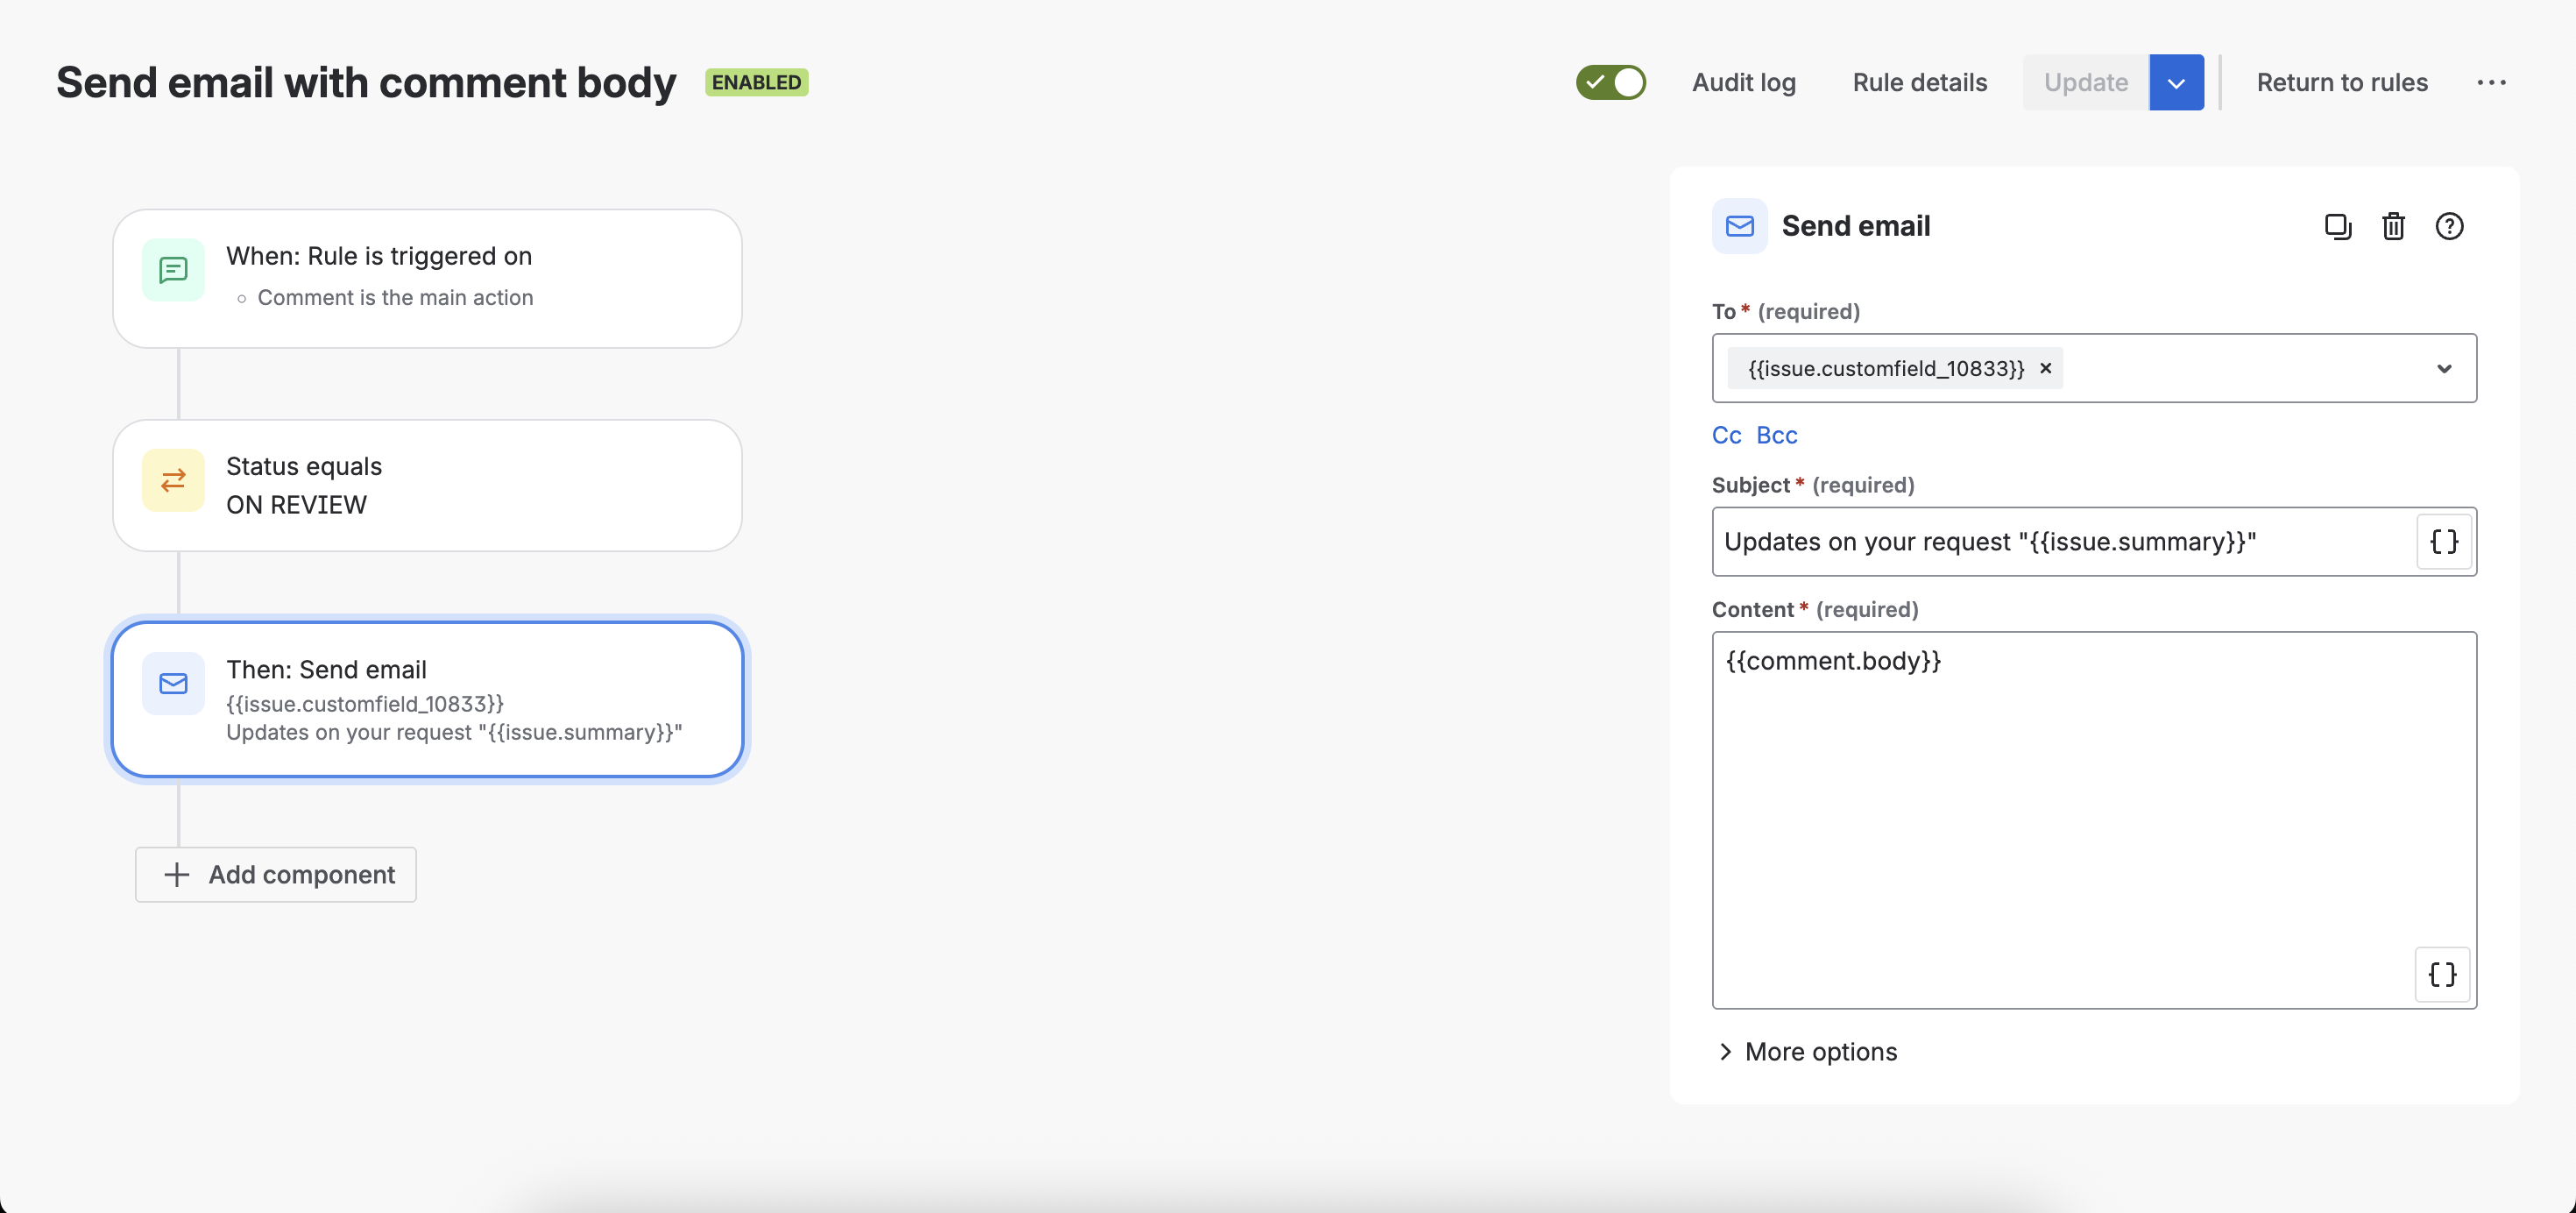Open help for Send email action
Viewport: 2576px width, 1213px height.
tap(2449, 226)
